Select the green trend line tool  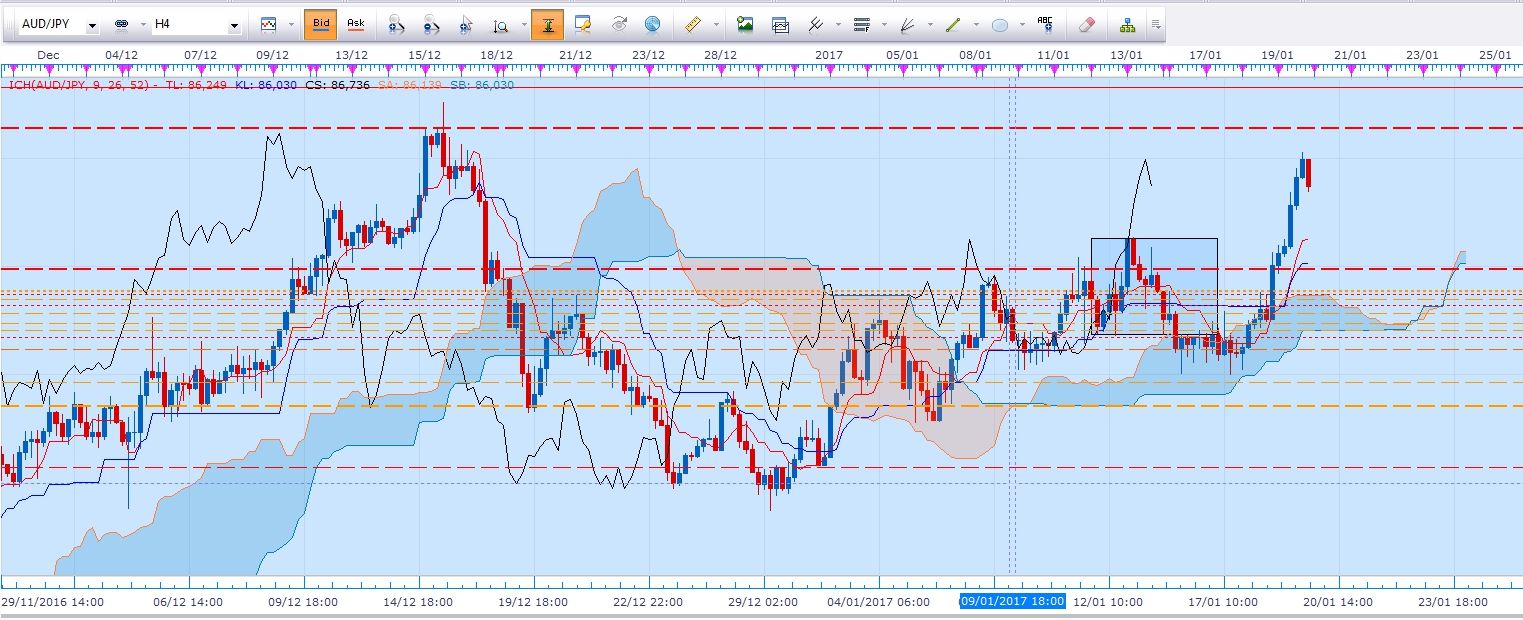(x=953, y=23)
